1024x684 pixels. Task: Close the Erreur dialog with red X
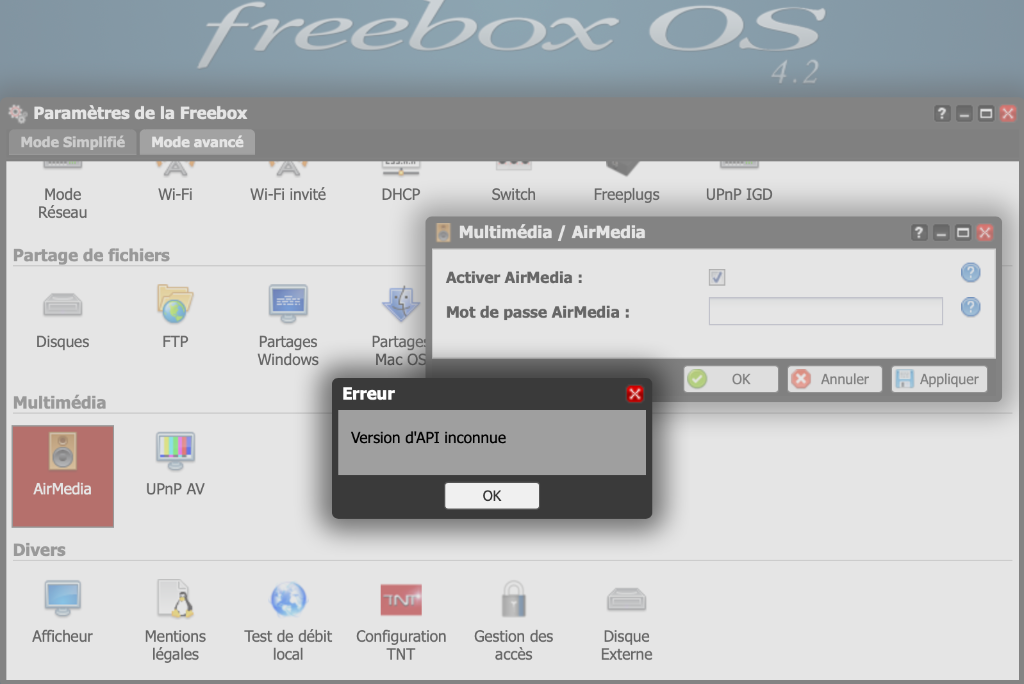pos(635,394)
